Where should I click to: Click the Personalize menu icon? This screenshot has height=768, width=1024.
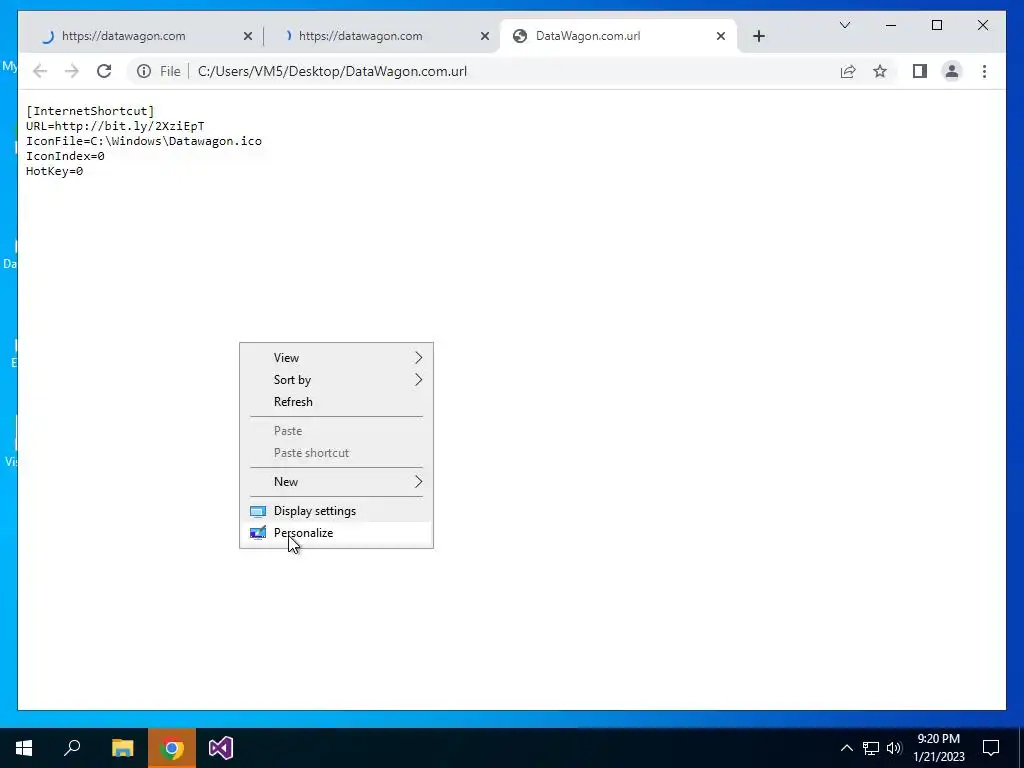[258, 533]
